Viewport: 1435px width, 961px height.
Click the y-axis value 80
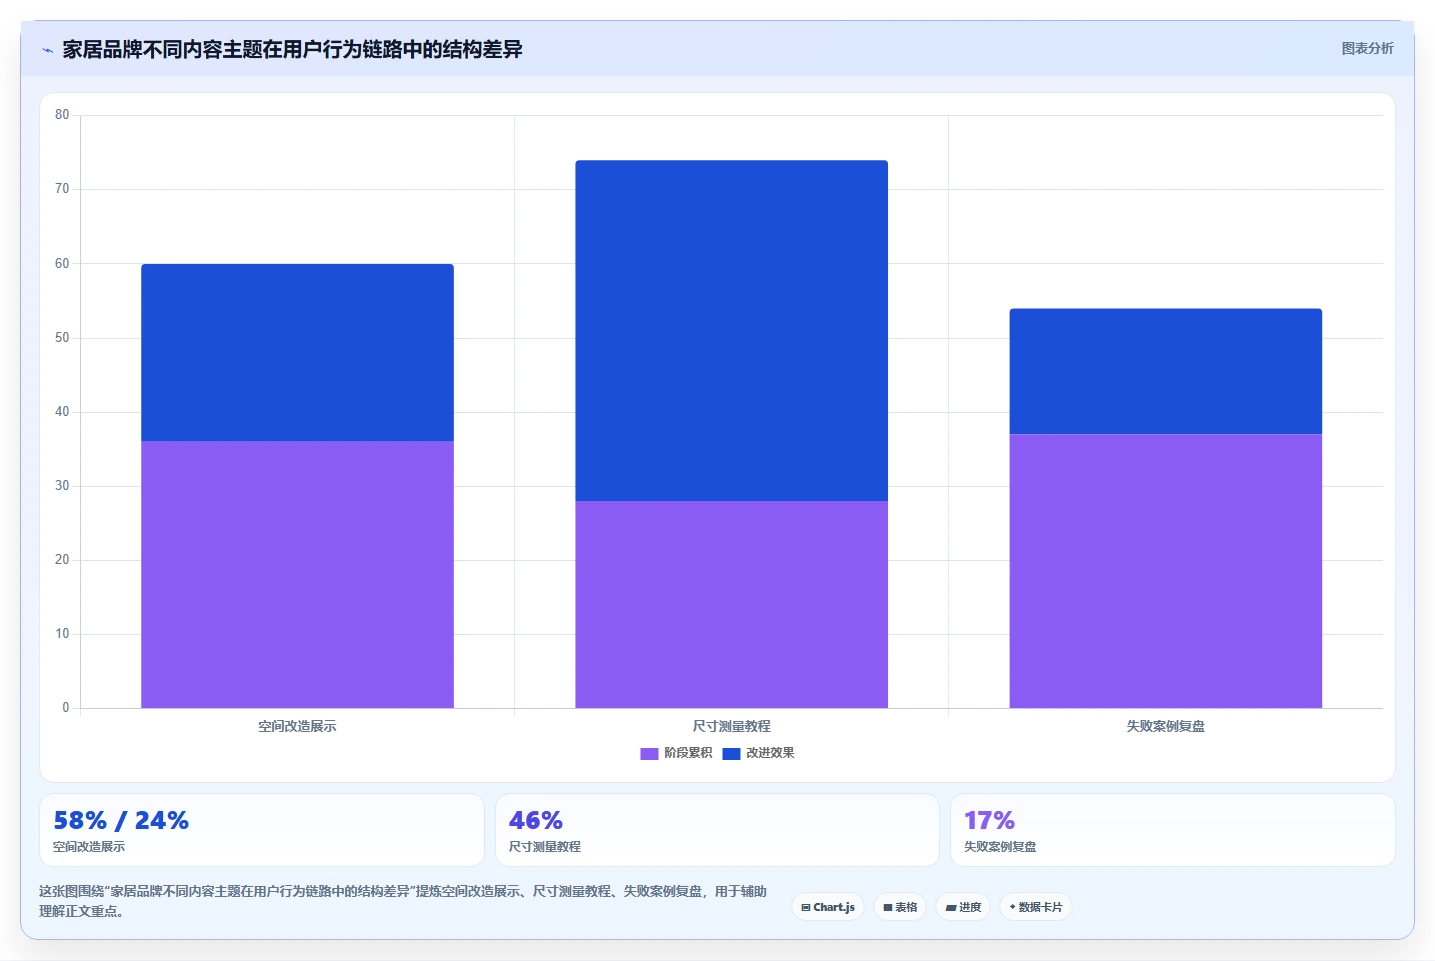point(62,115)
